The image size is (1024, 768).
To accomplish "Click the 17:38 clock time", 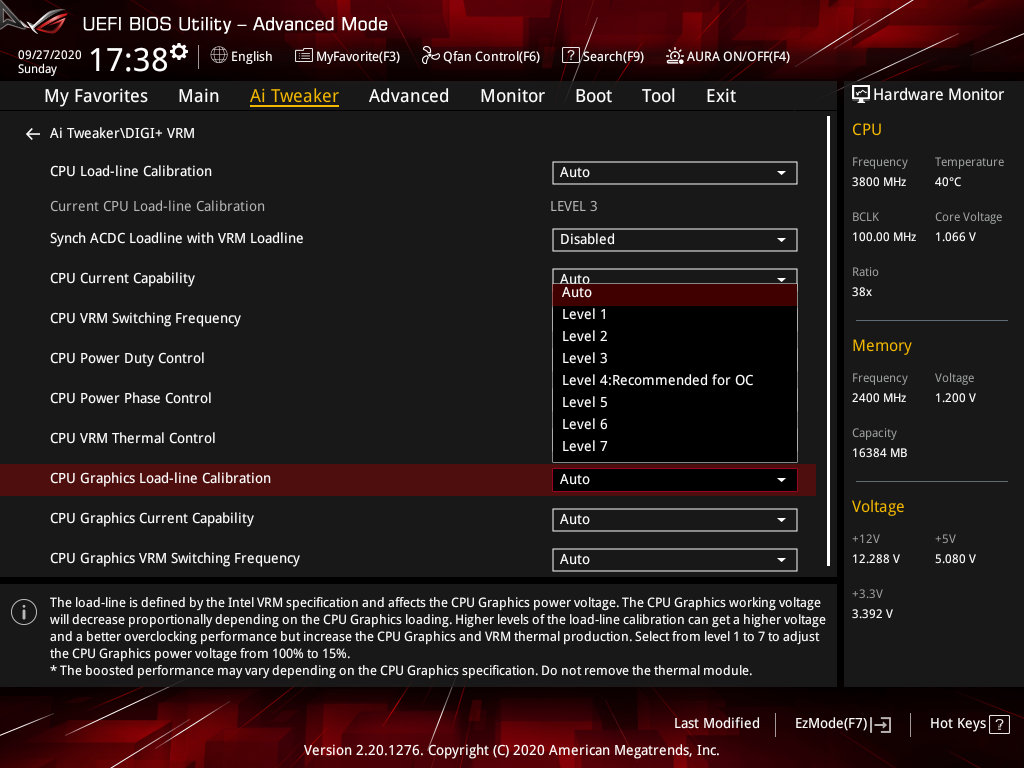I will click(x=129, y=60).
